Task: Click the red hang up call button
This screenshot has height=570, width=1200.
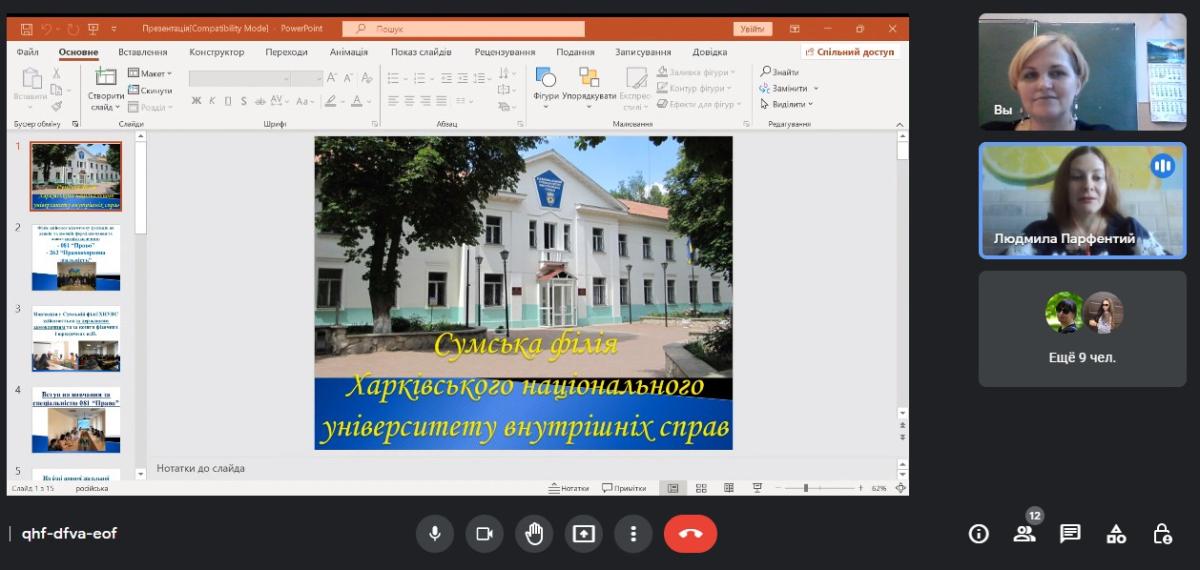Action: coord(690,534)
